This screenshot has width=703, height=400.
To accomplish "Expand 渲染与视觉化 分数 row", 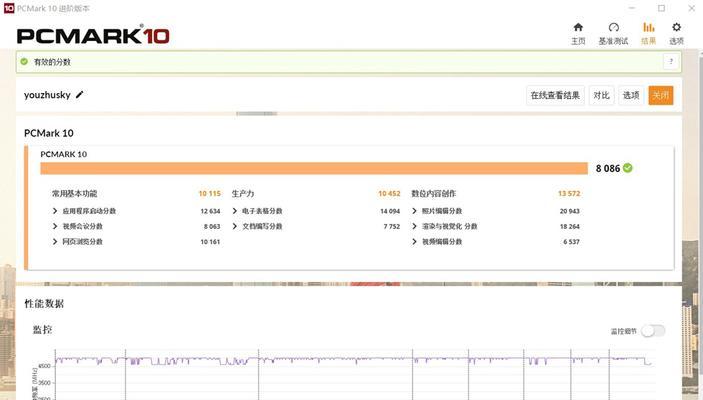I will click(414, 226).
